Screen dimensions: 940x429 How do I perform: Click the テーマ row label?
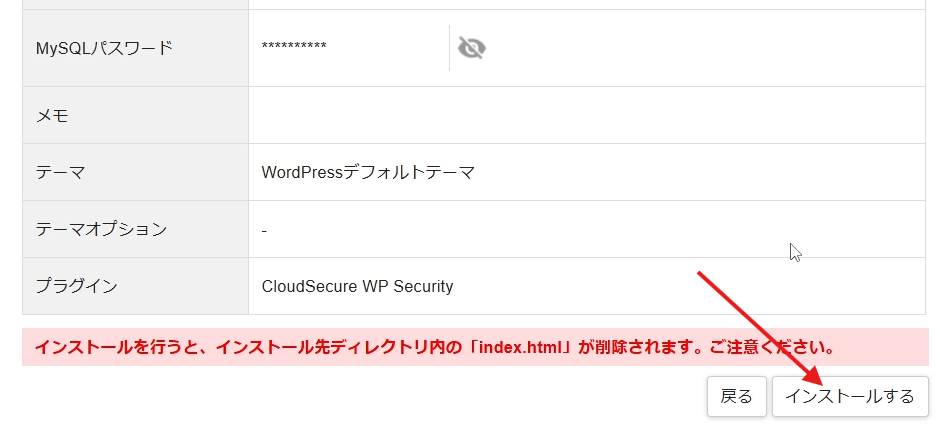pos(60,172)
